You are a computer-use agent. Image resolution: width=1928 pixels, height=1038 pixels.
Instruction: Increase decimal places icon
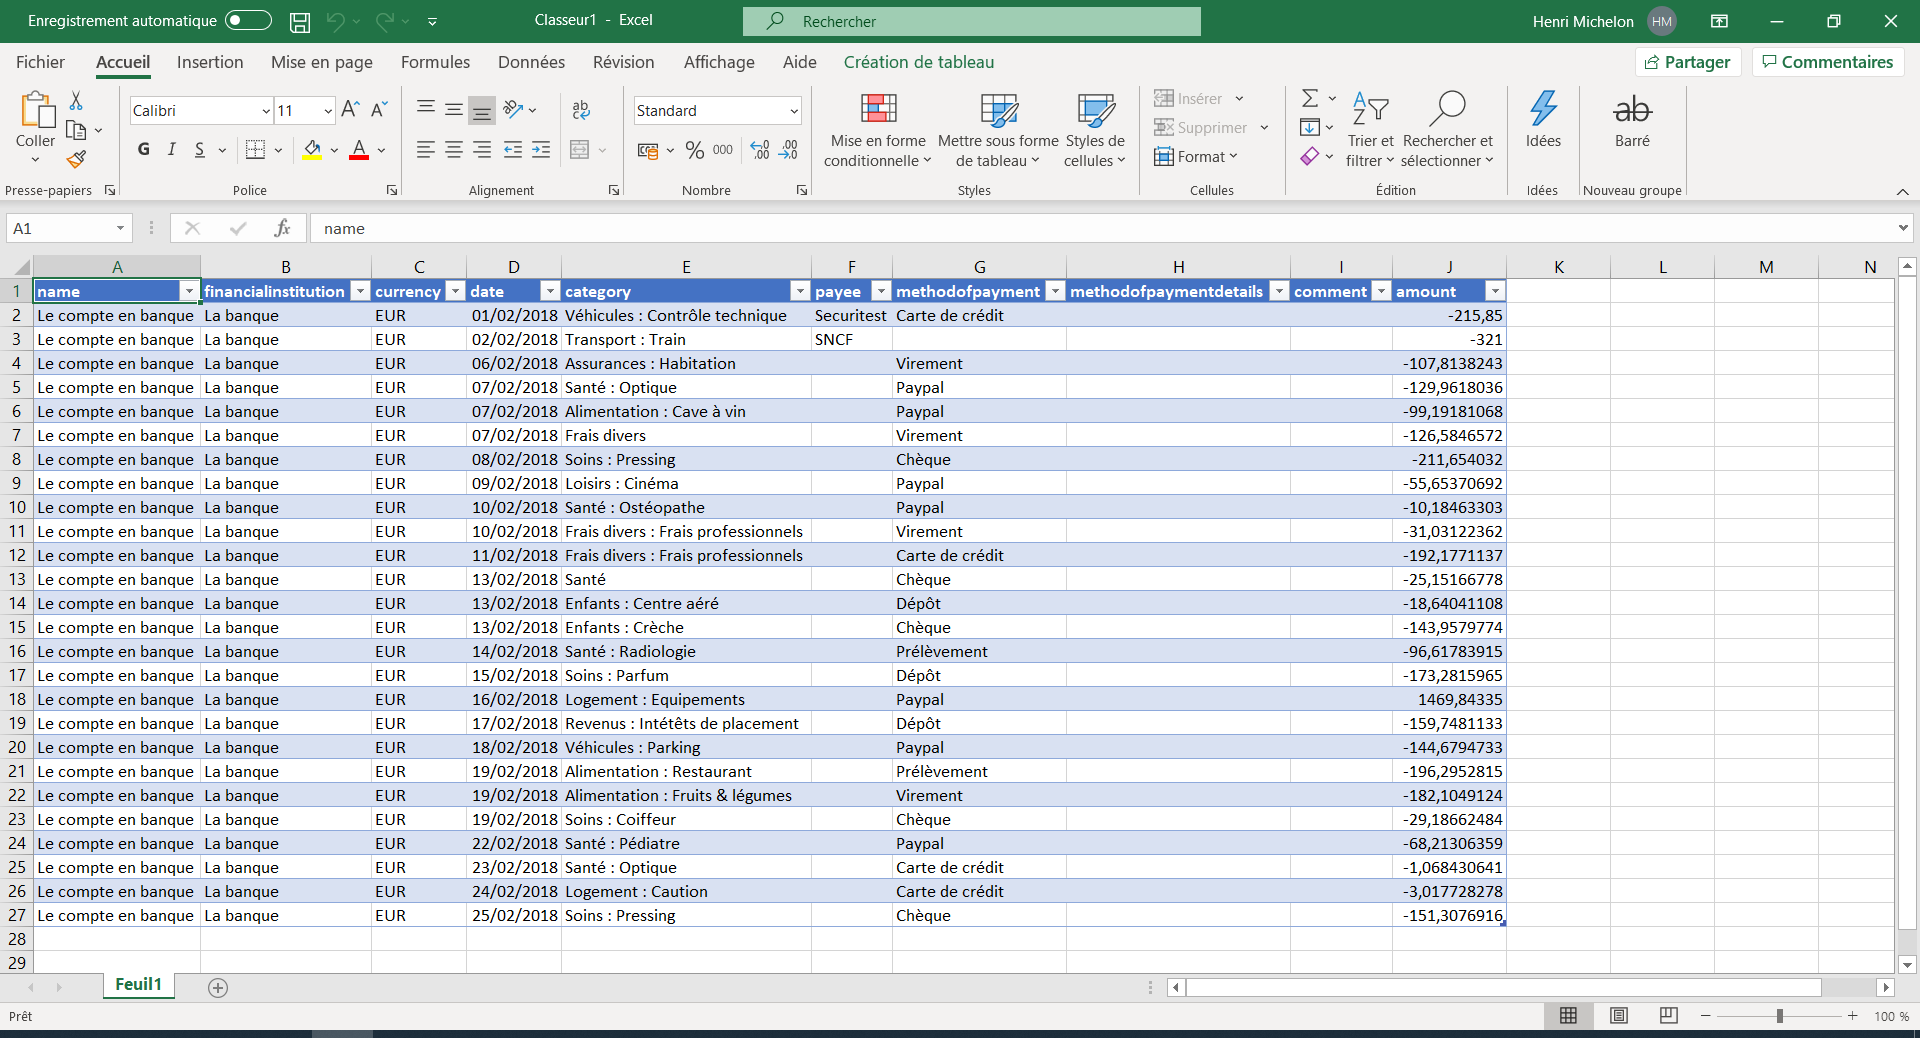coord(760,150)
